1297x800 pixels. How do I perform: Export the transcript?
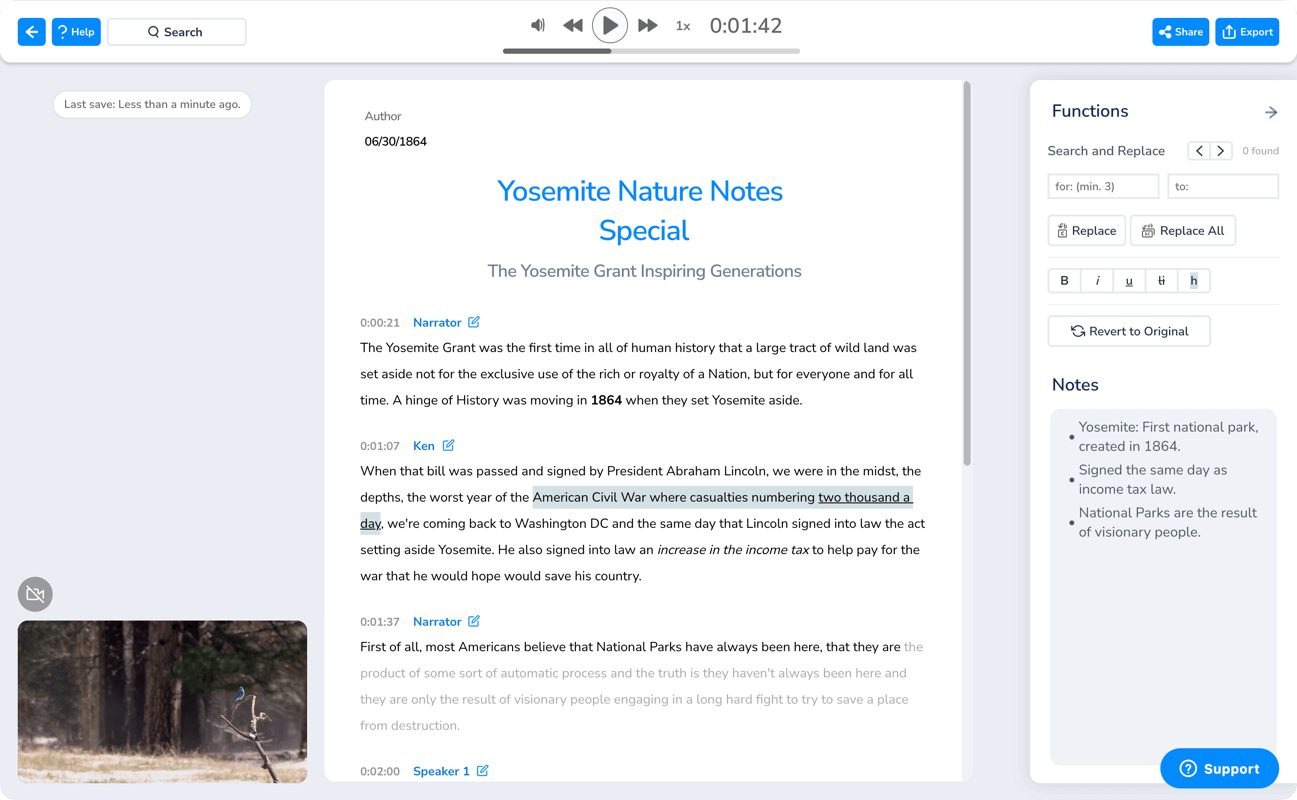pos(1247,31)
